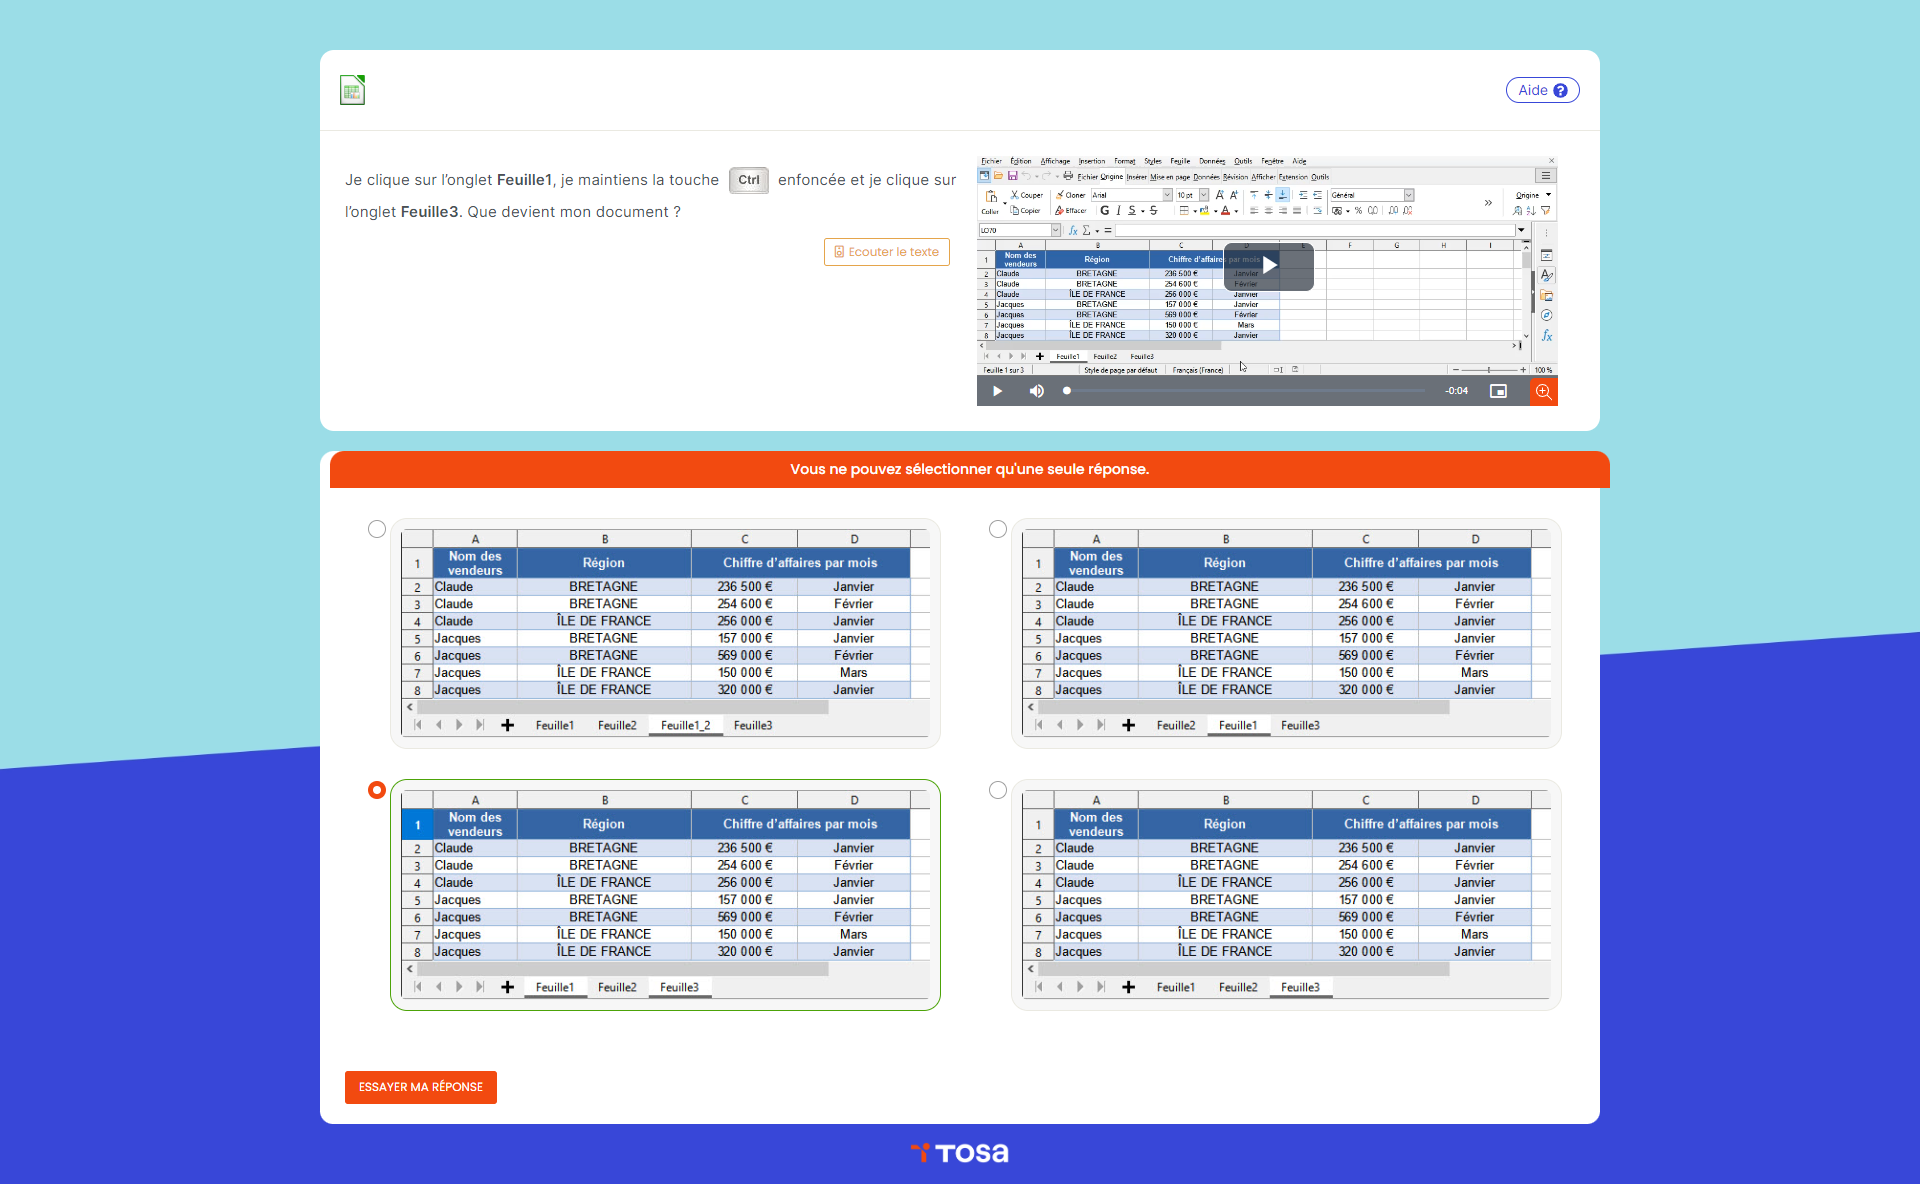Click large play overlay on video center

pyautogui.click(x=1268, y=265)
